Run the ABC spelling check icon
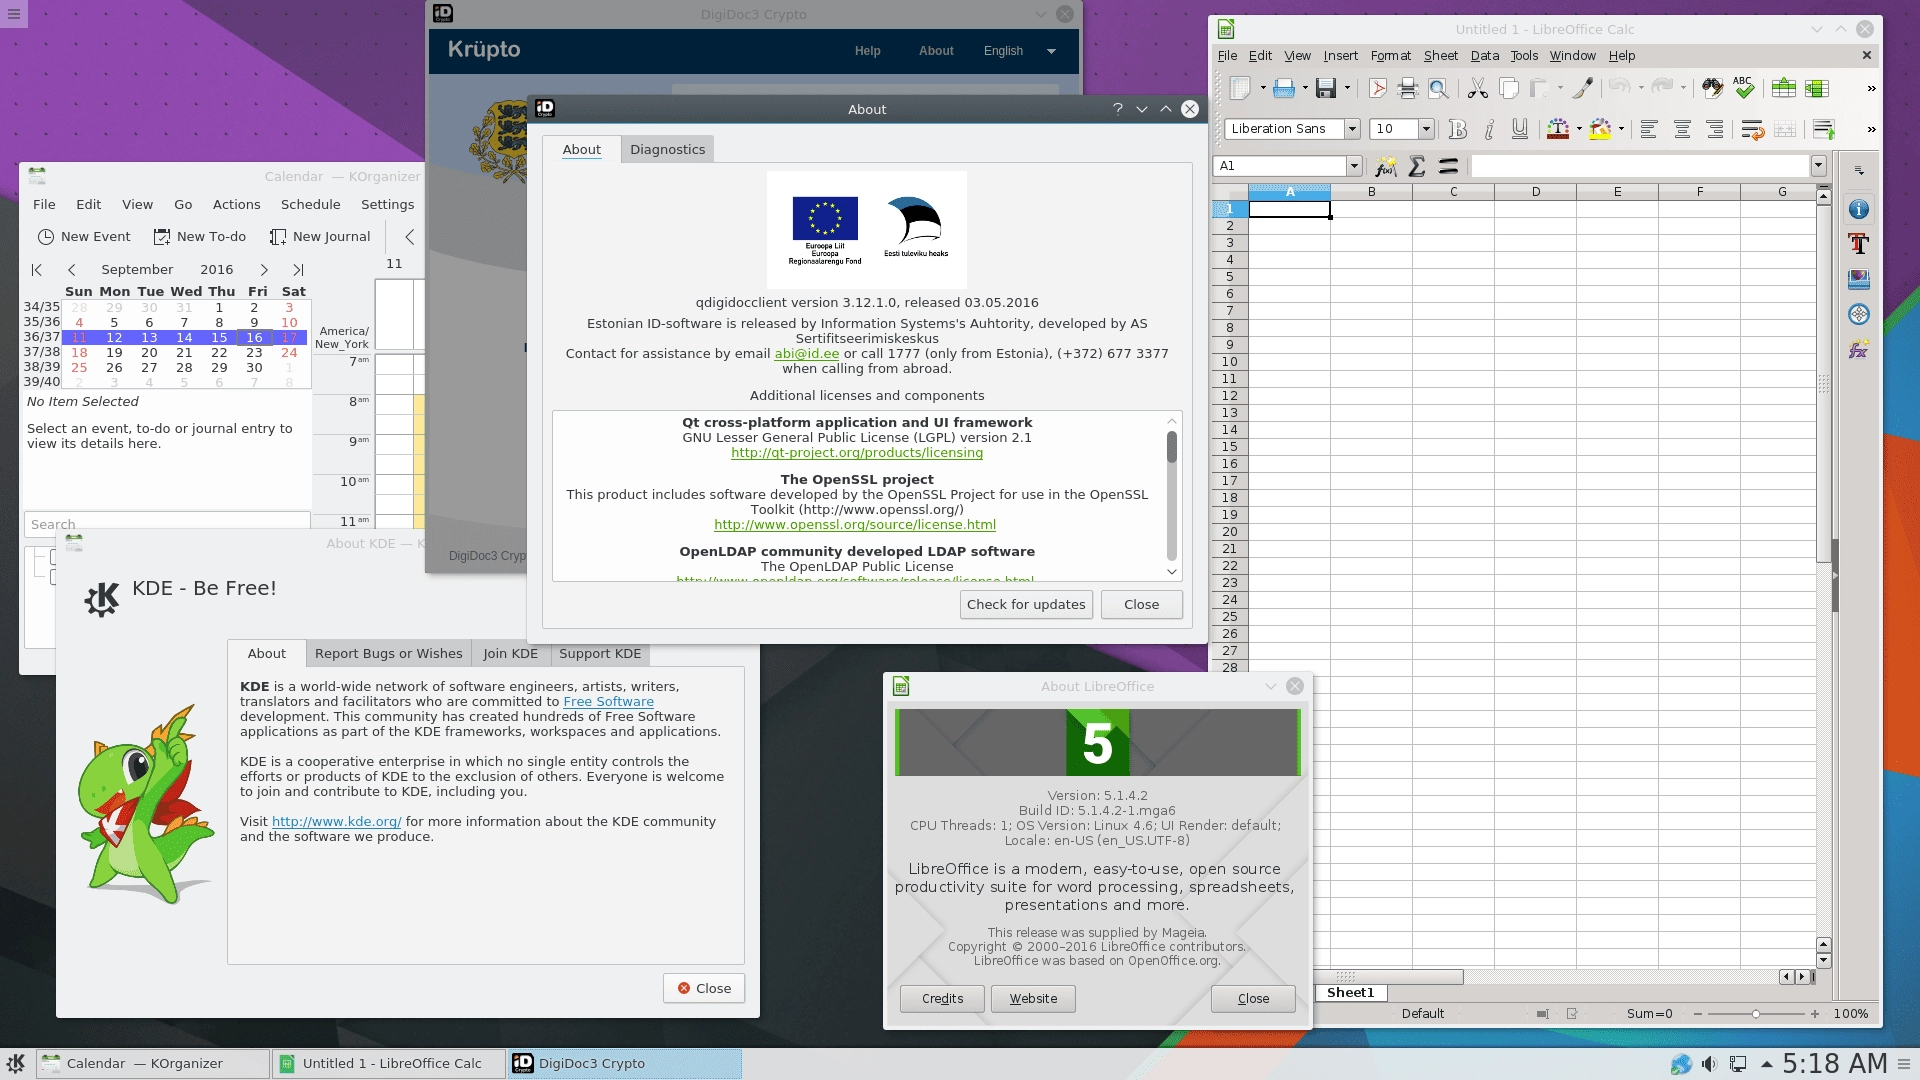This screenshot has height=1080, width=1920. [x=1743, y=88]
